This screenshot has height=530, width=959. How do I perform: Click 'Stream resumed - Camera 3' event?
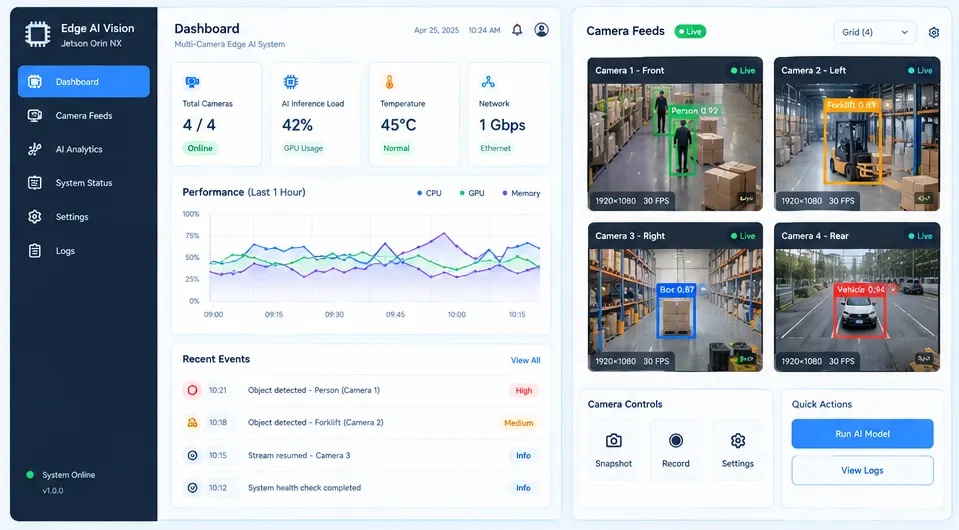(x=299, y=455)
